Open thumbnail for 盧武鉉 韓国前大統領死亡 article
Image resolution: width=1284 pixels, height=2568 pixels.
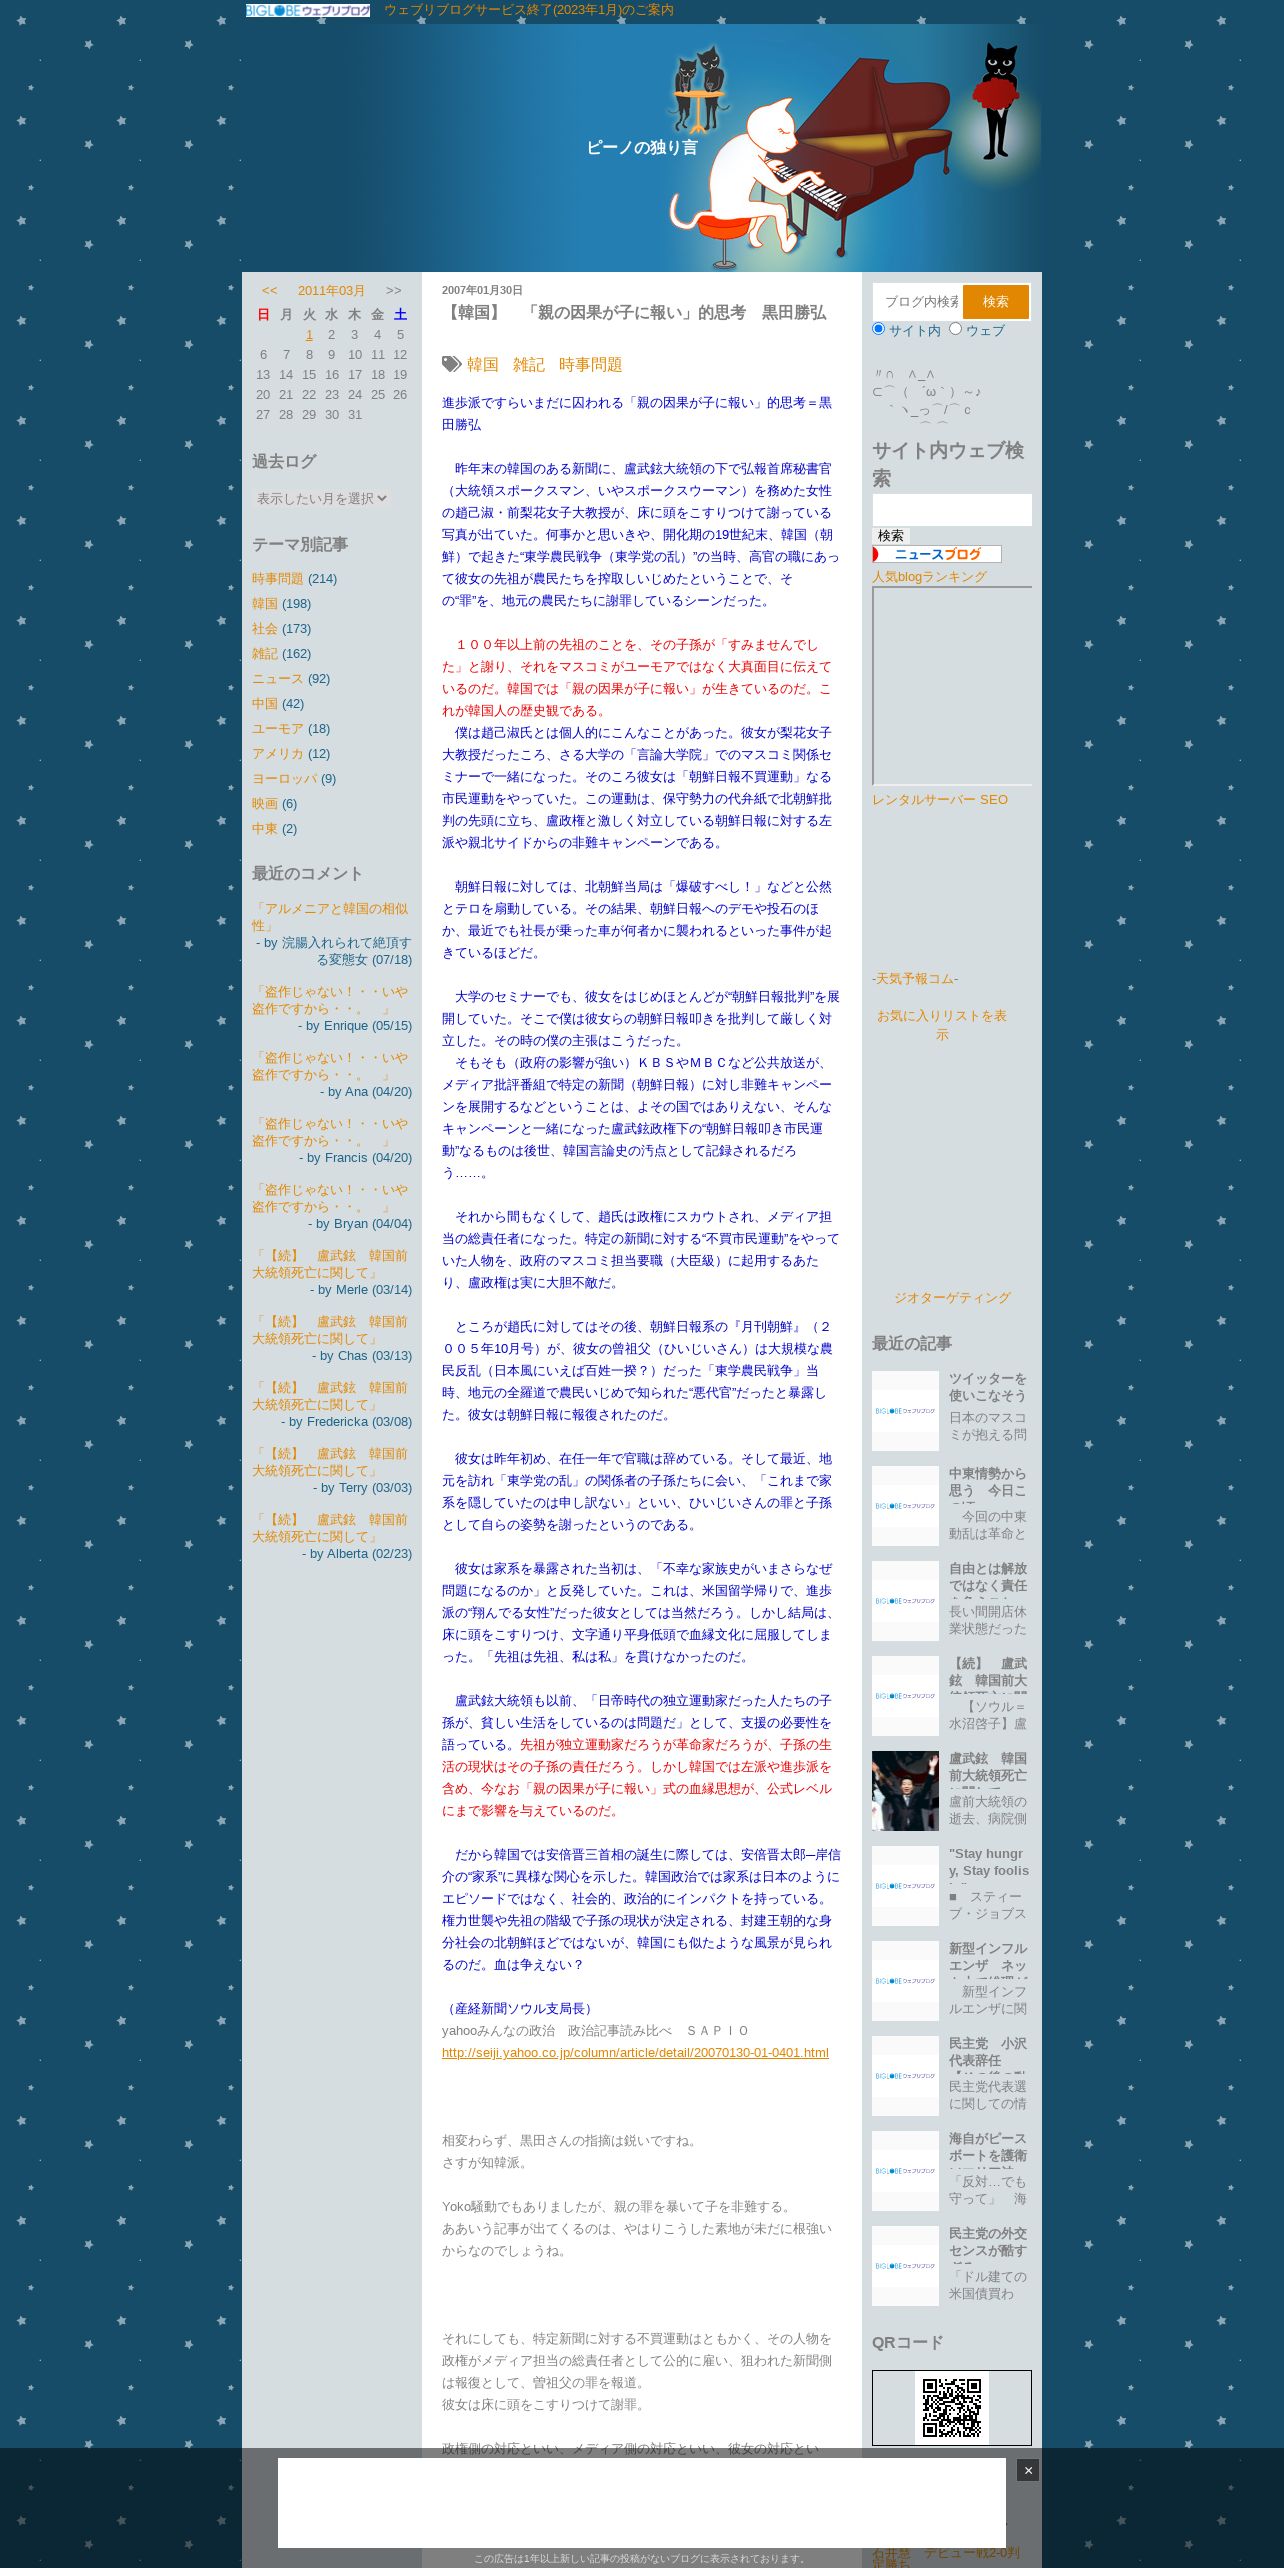pyautogui.click(x=905, y=1790)
